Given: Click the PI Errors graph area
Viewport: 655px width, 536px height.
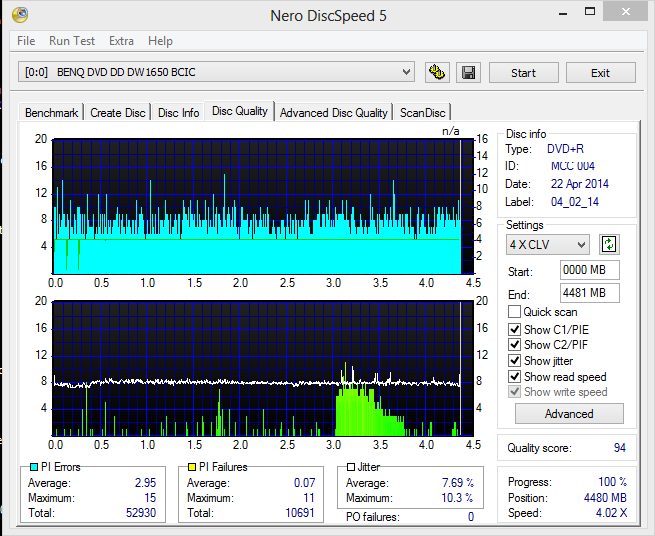Looking at the screenshot, I should [263, 206].
